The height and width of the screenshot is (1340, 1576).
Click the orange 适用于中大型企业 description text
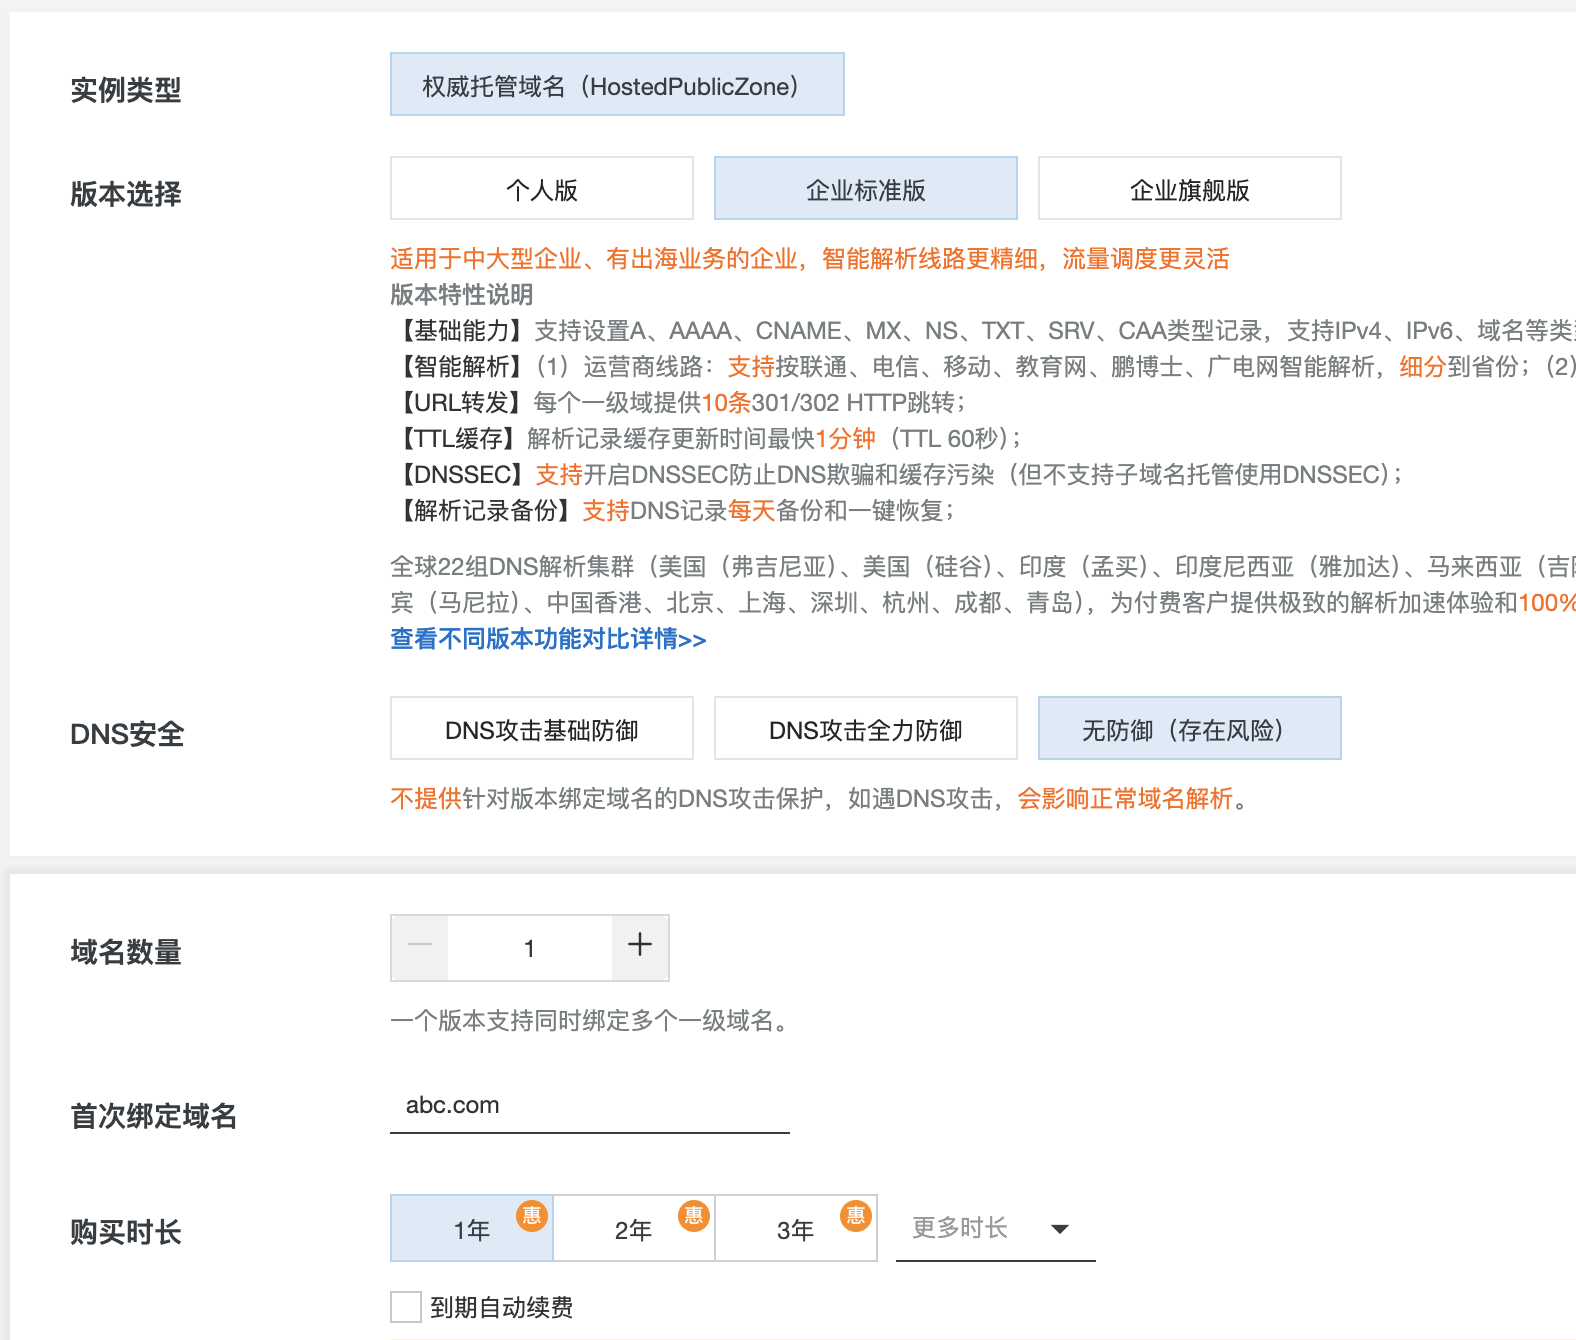pos(810,259)
